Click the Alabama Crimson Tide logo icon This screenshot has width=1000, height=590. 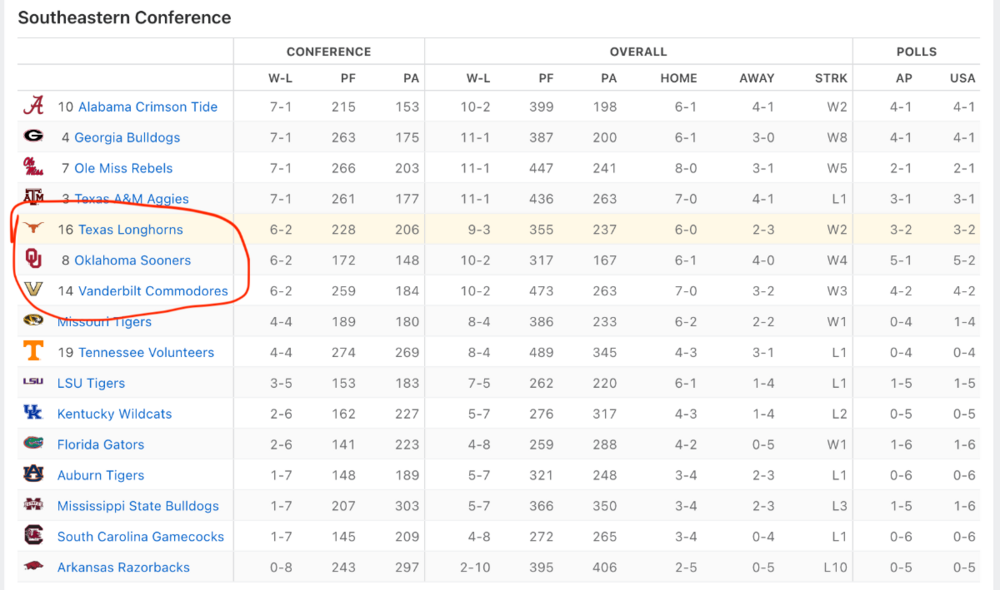[x=34, y=106]
